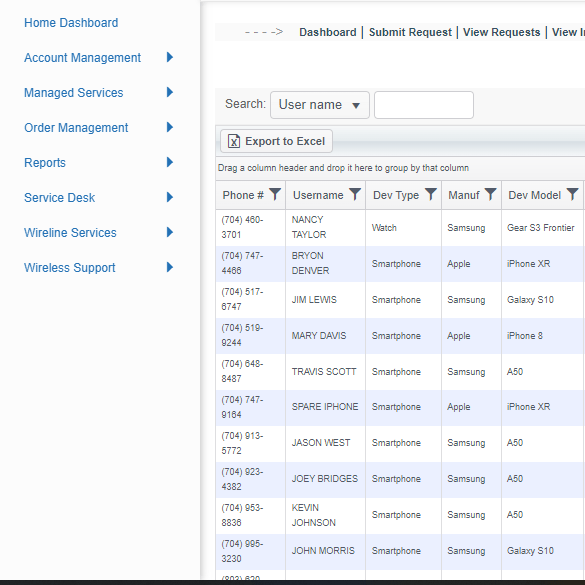This screenshot has width=585, height=585.
Task: Select BRYON DENVER username cell
Action: [325, 263]
